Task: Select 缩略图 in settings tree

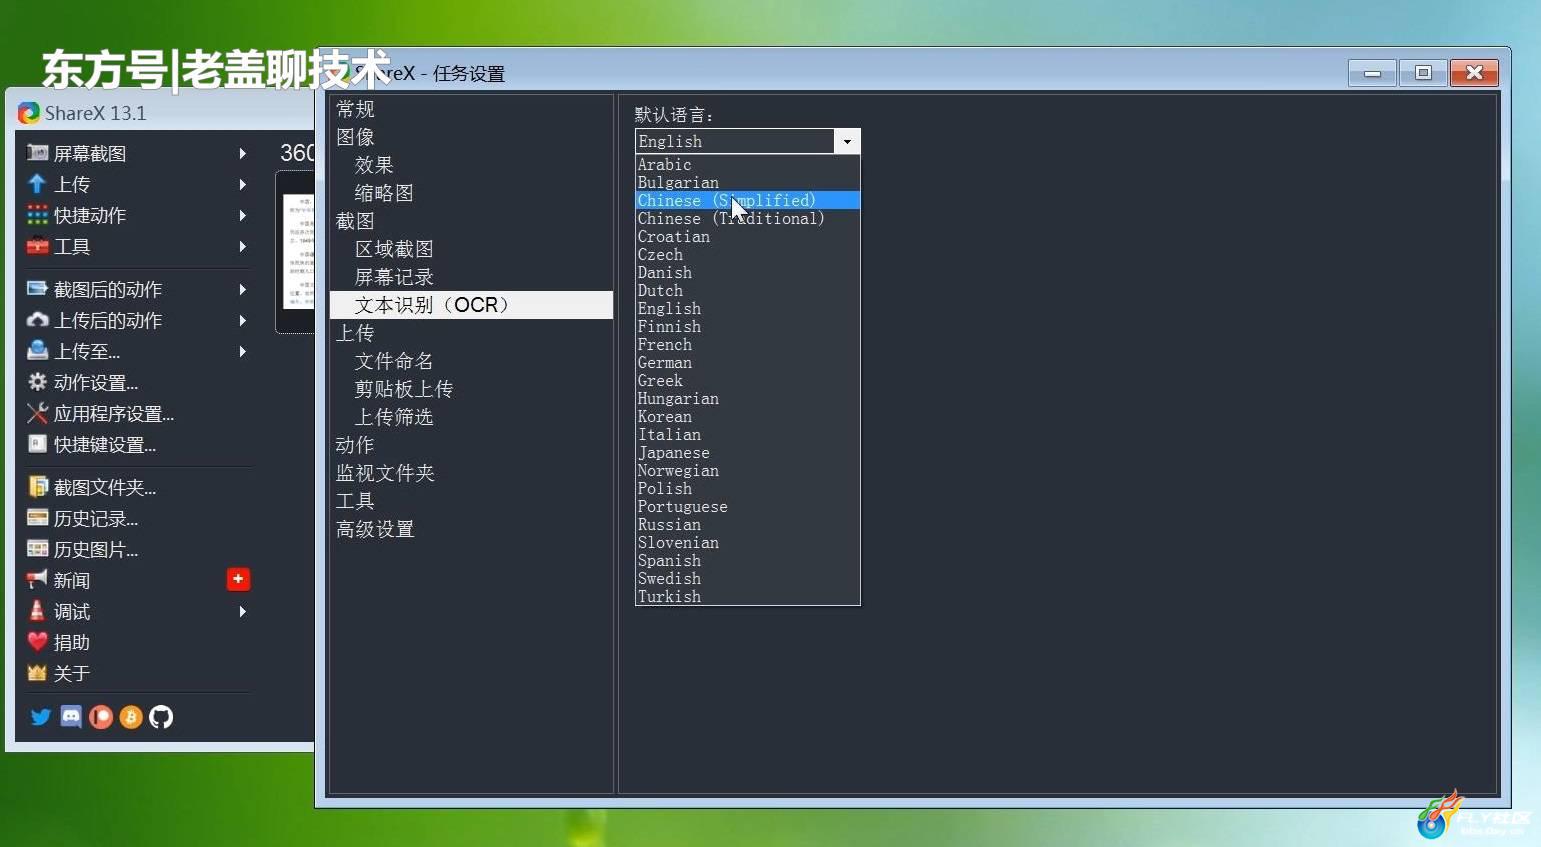Action: pyautogui.click(x=384, y=193)
